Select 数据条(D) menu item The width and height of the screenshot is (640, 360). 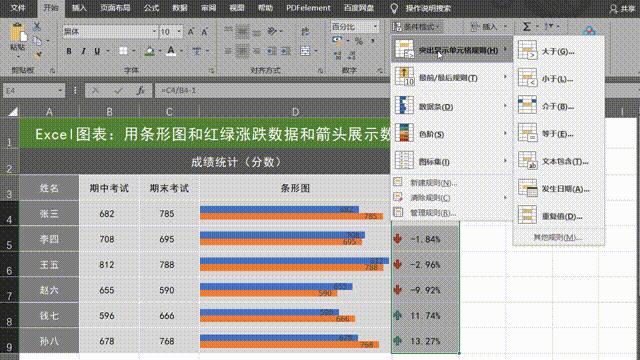click(452, 106)
